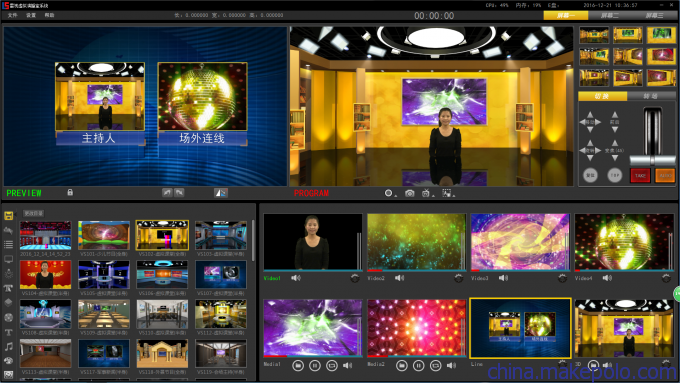The width and height of the screenshot is (680, 383).
Task: Pause the Media1 playback
Action: coord(315,366)
